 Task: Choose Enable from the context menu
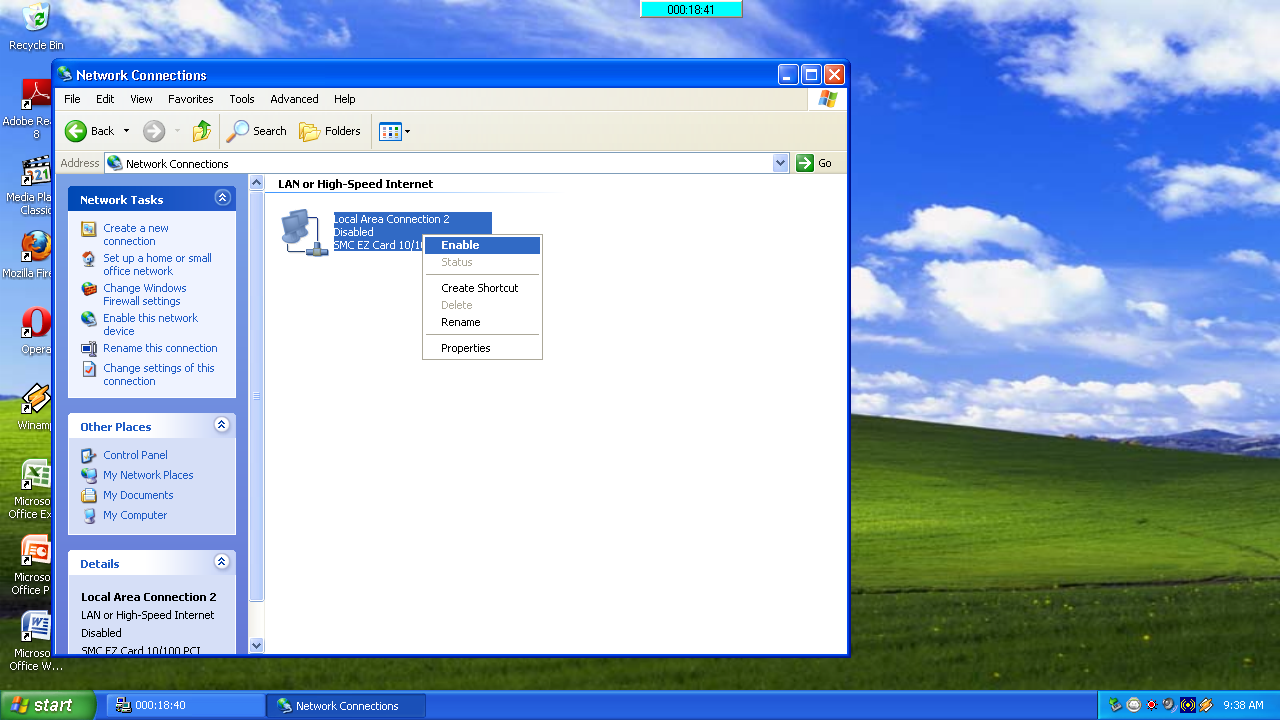482,245
